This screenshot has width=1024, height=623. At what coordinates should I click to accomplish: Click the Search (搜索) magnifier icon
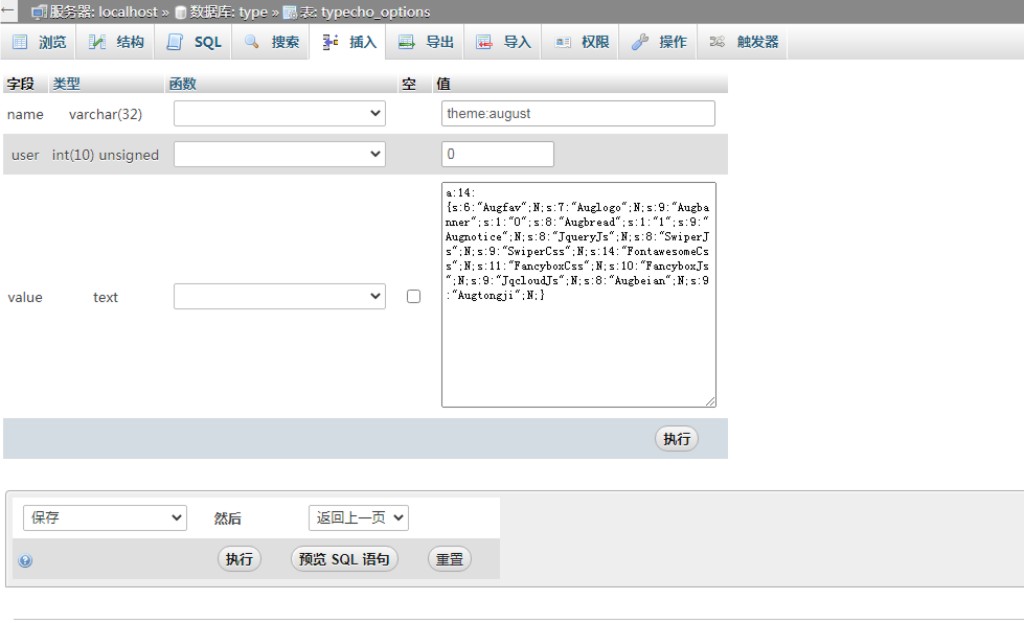(251, 42)
